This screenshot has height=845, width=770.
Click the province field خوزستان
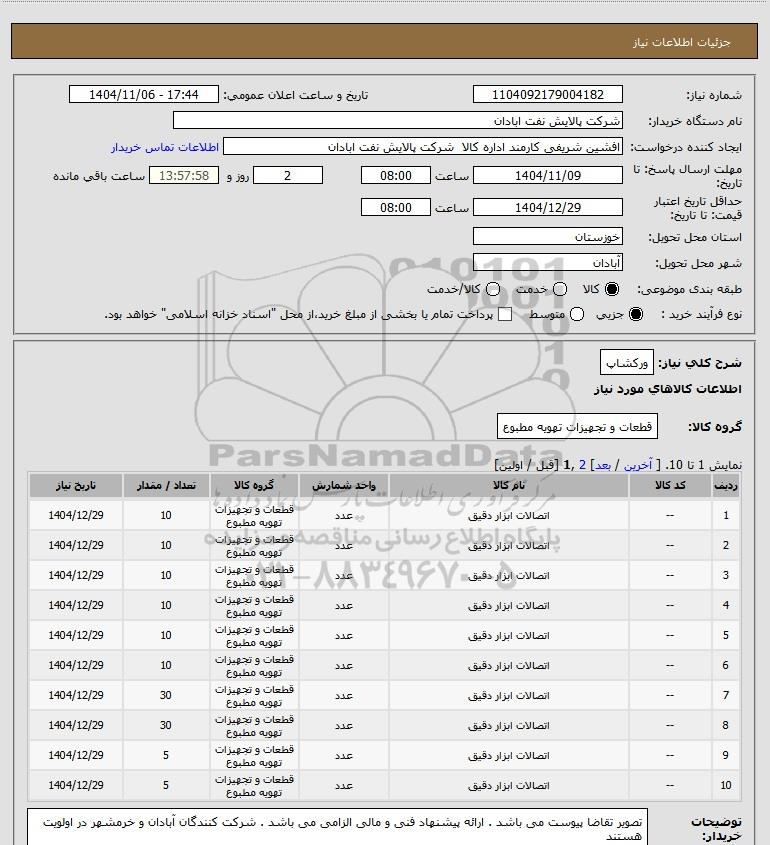click(547, 236)
